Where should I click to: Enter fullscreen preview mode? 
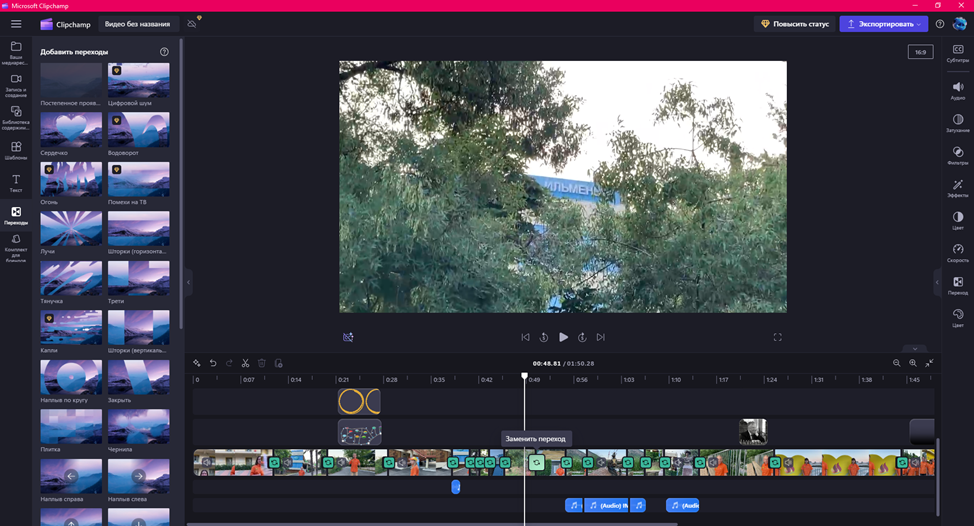coord(778,337)
